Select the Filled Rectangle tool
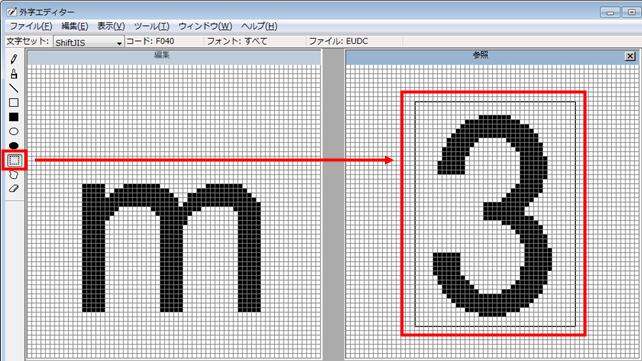The width and height of the screenshot is (642, 361). point(14,117)
